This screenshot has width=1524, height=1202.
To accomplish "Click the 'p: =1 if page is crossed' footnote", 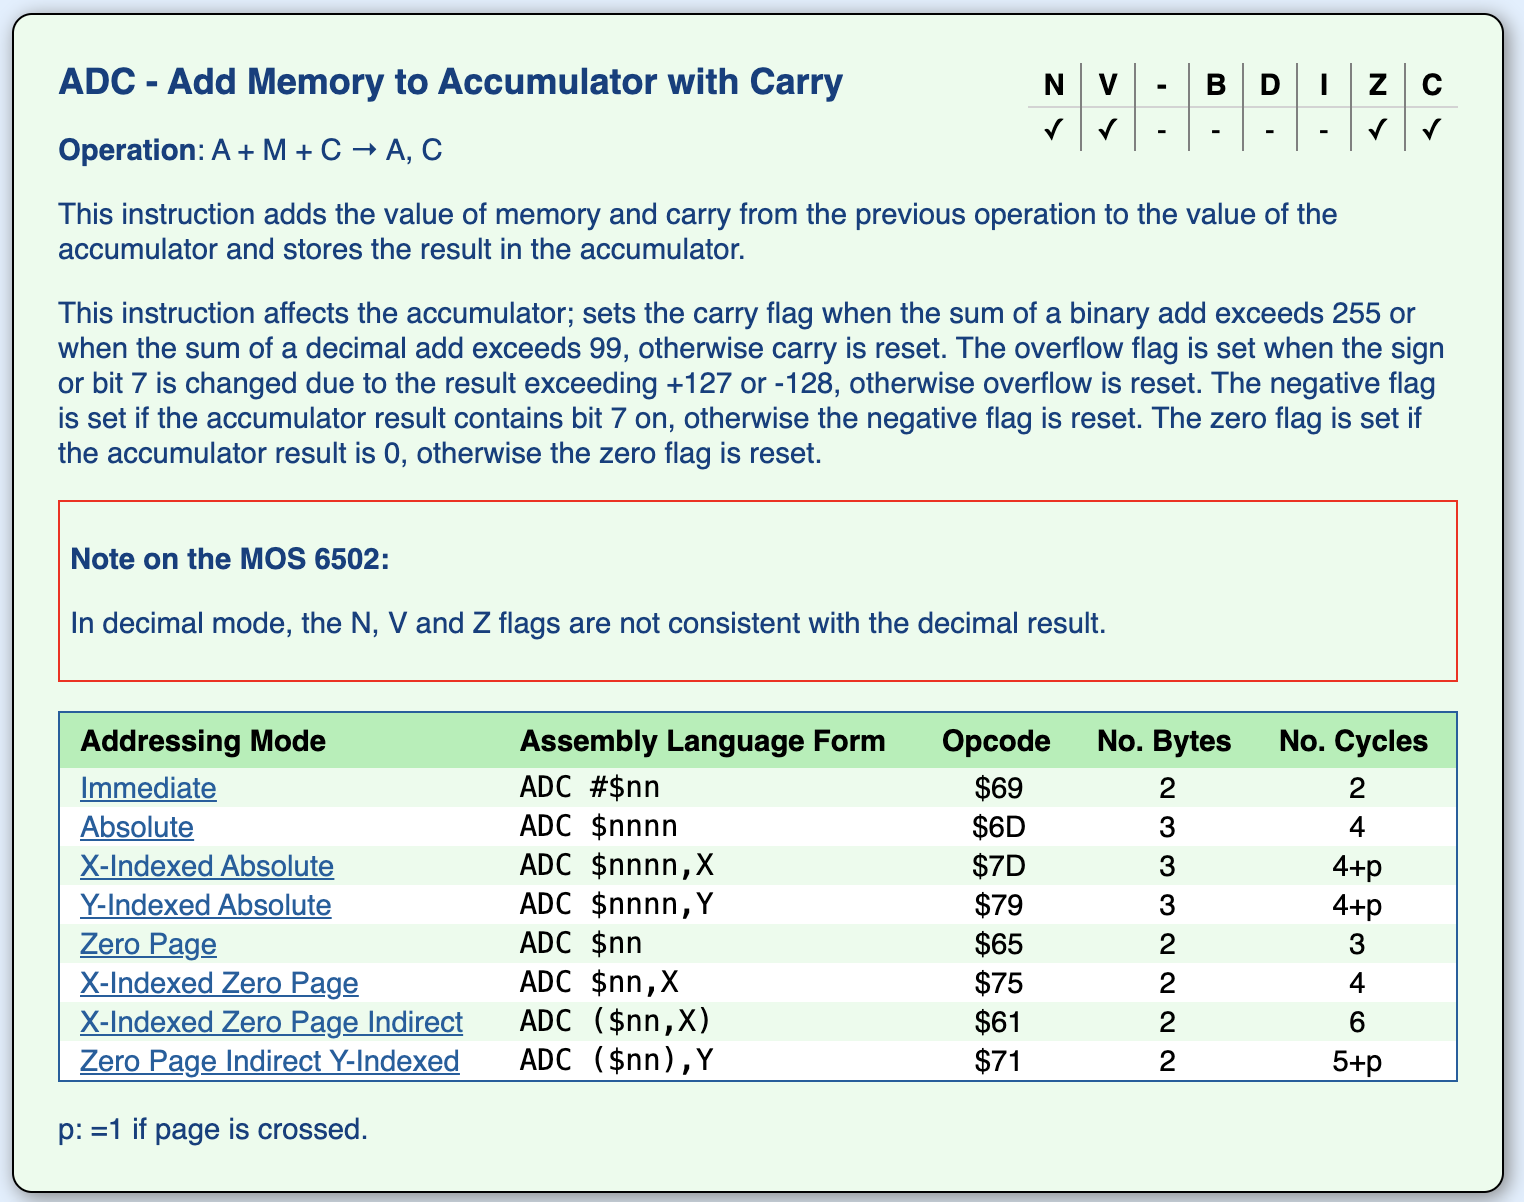I will pyautogui.click(x=213, y=1130).
